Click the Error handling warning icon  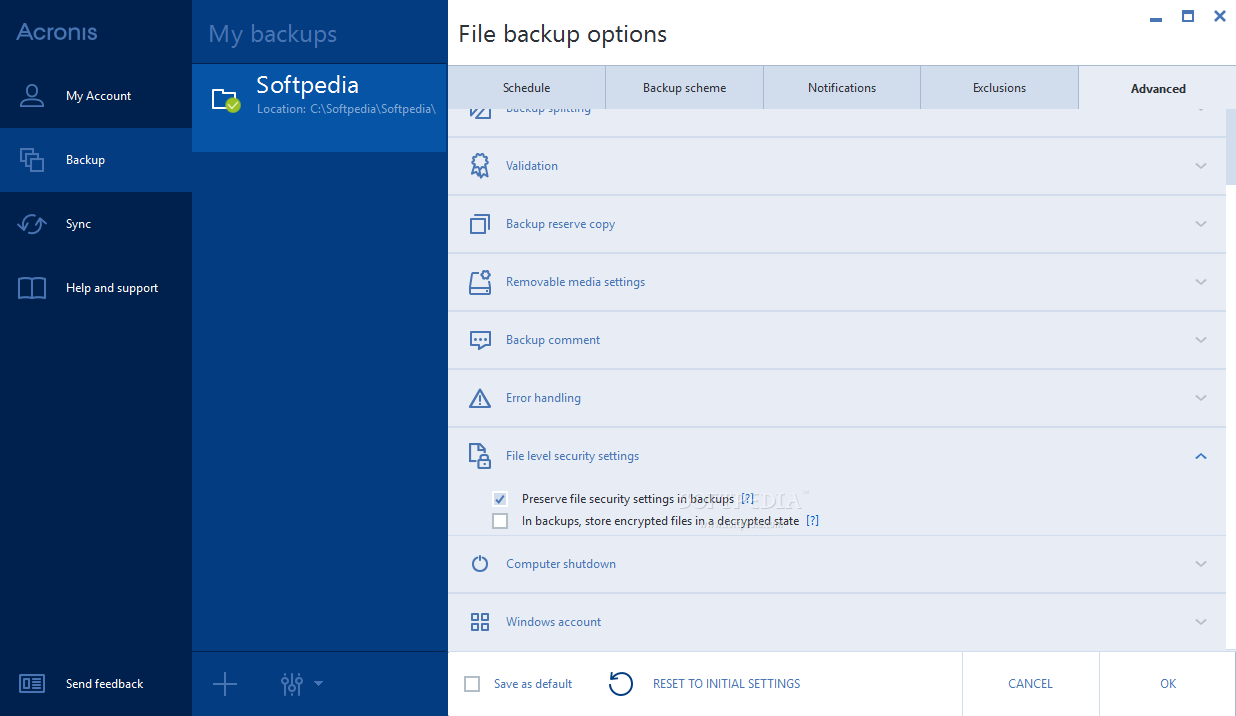(x=480, y=398)
